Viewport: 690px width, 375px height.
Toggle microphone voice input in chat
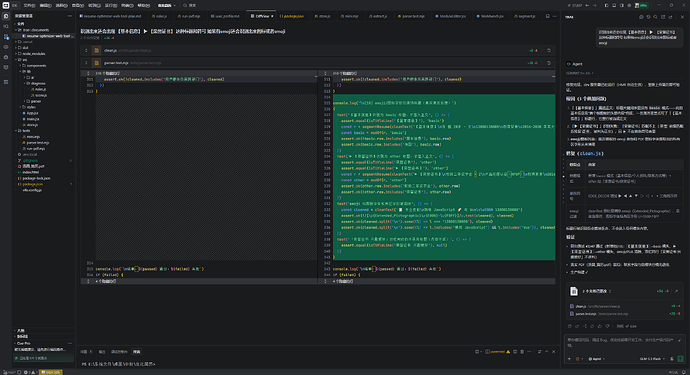[672, 359]
